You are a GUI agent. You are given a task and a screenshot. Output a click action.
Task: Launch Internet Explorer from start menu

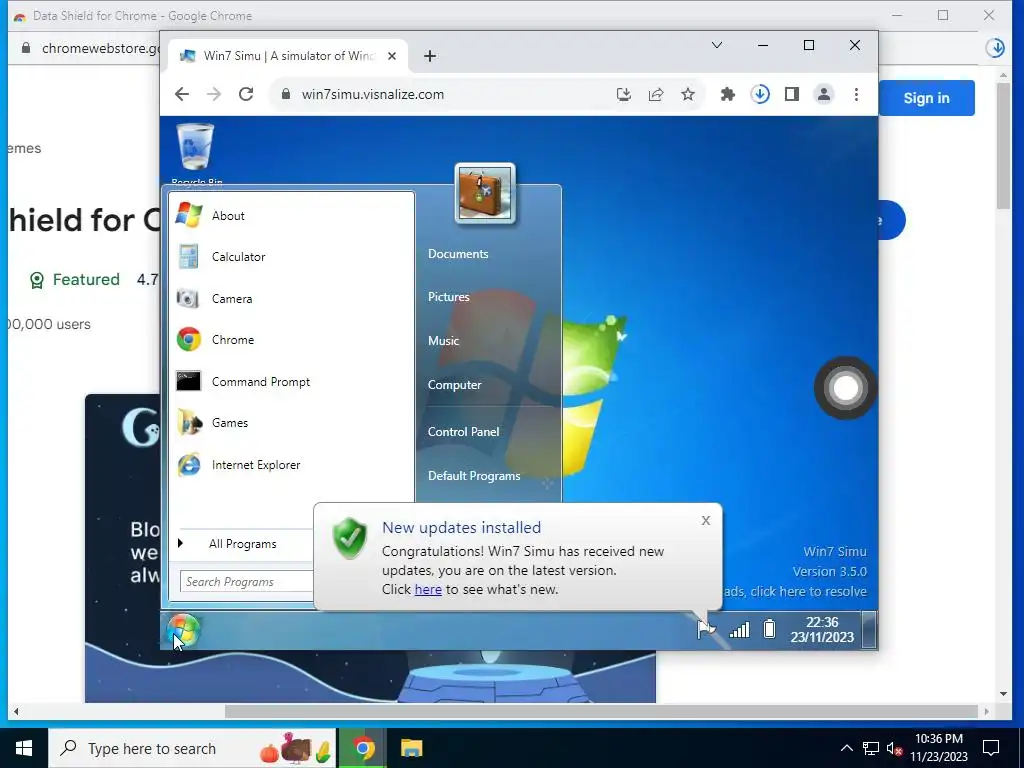256,465
